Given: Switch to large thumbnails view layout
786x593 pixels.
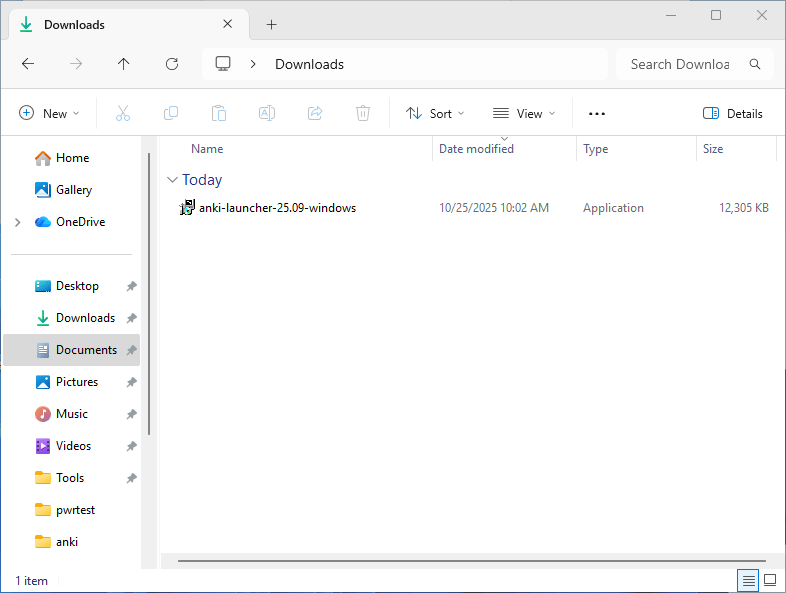Looking at the screenshot, I should (770, 580).
